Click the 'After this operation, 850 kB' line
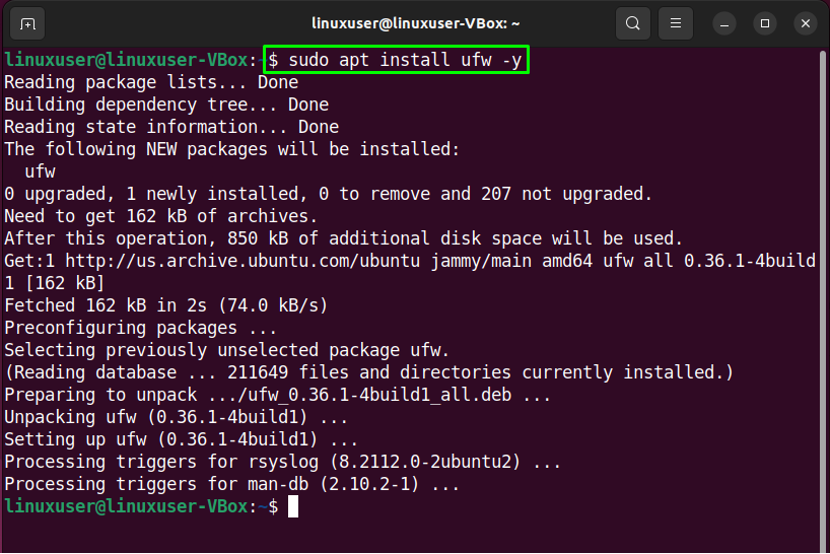This screenshot has height=554, width=830. (344, 239)
